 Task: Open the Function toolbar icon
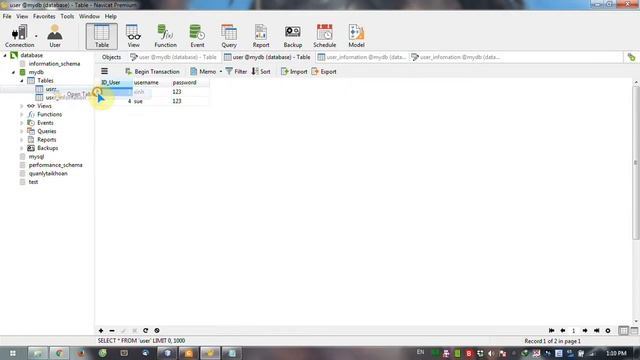pyautogui.click(x=165, y=36)
